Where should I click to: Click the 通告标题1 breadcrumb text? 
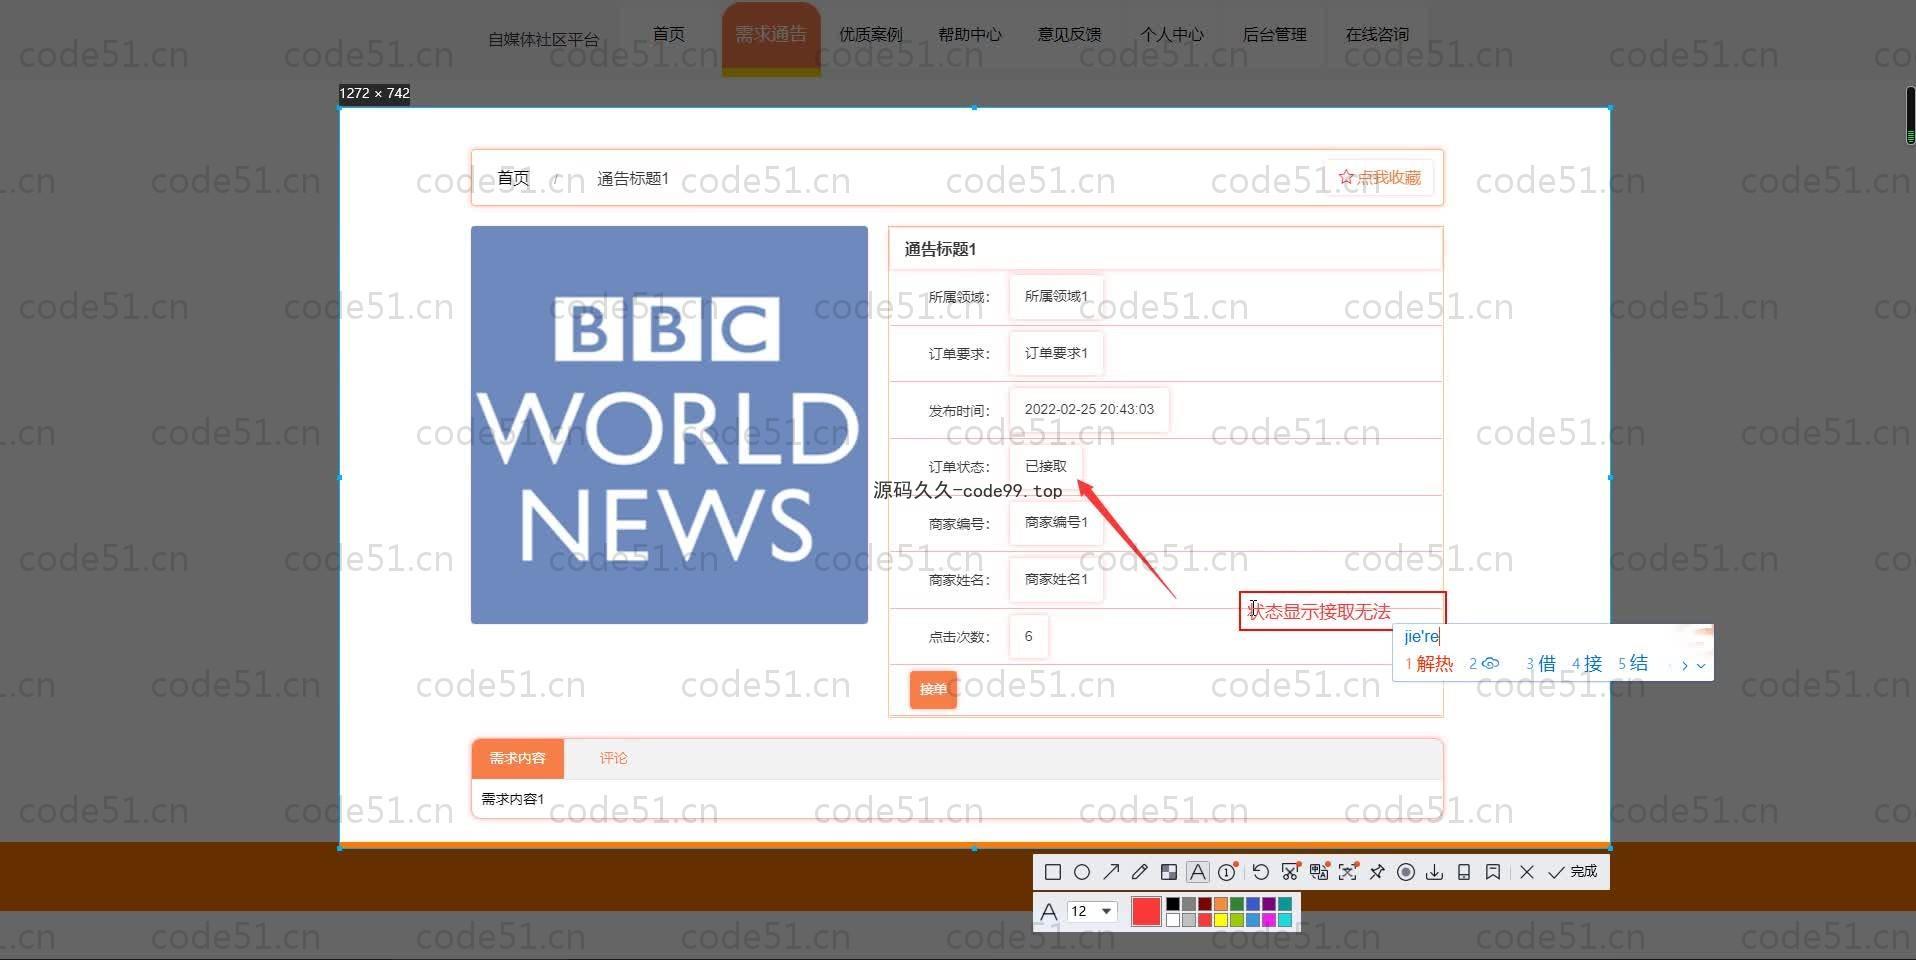(633, 178)
